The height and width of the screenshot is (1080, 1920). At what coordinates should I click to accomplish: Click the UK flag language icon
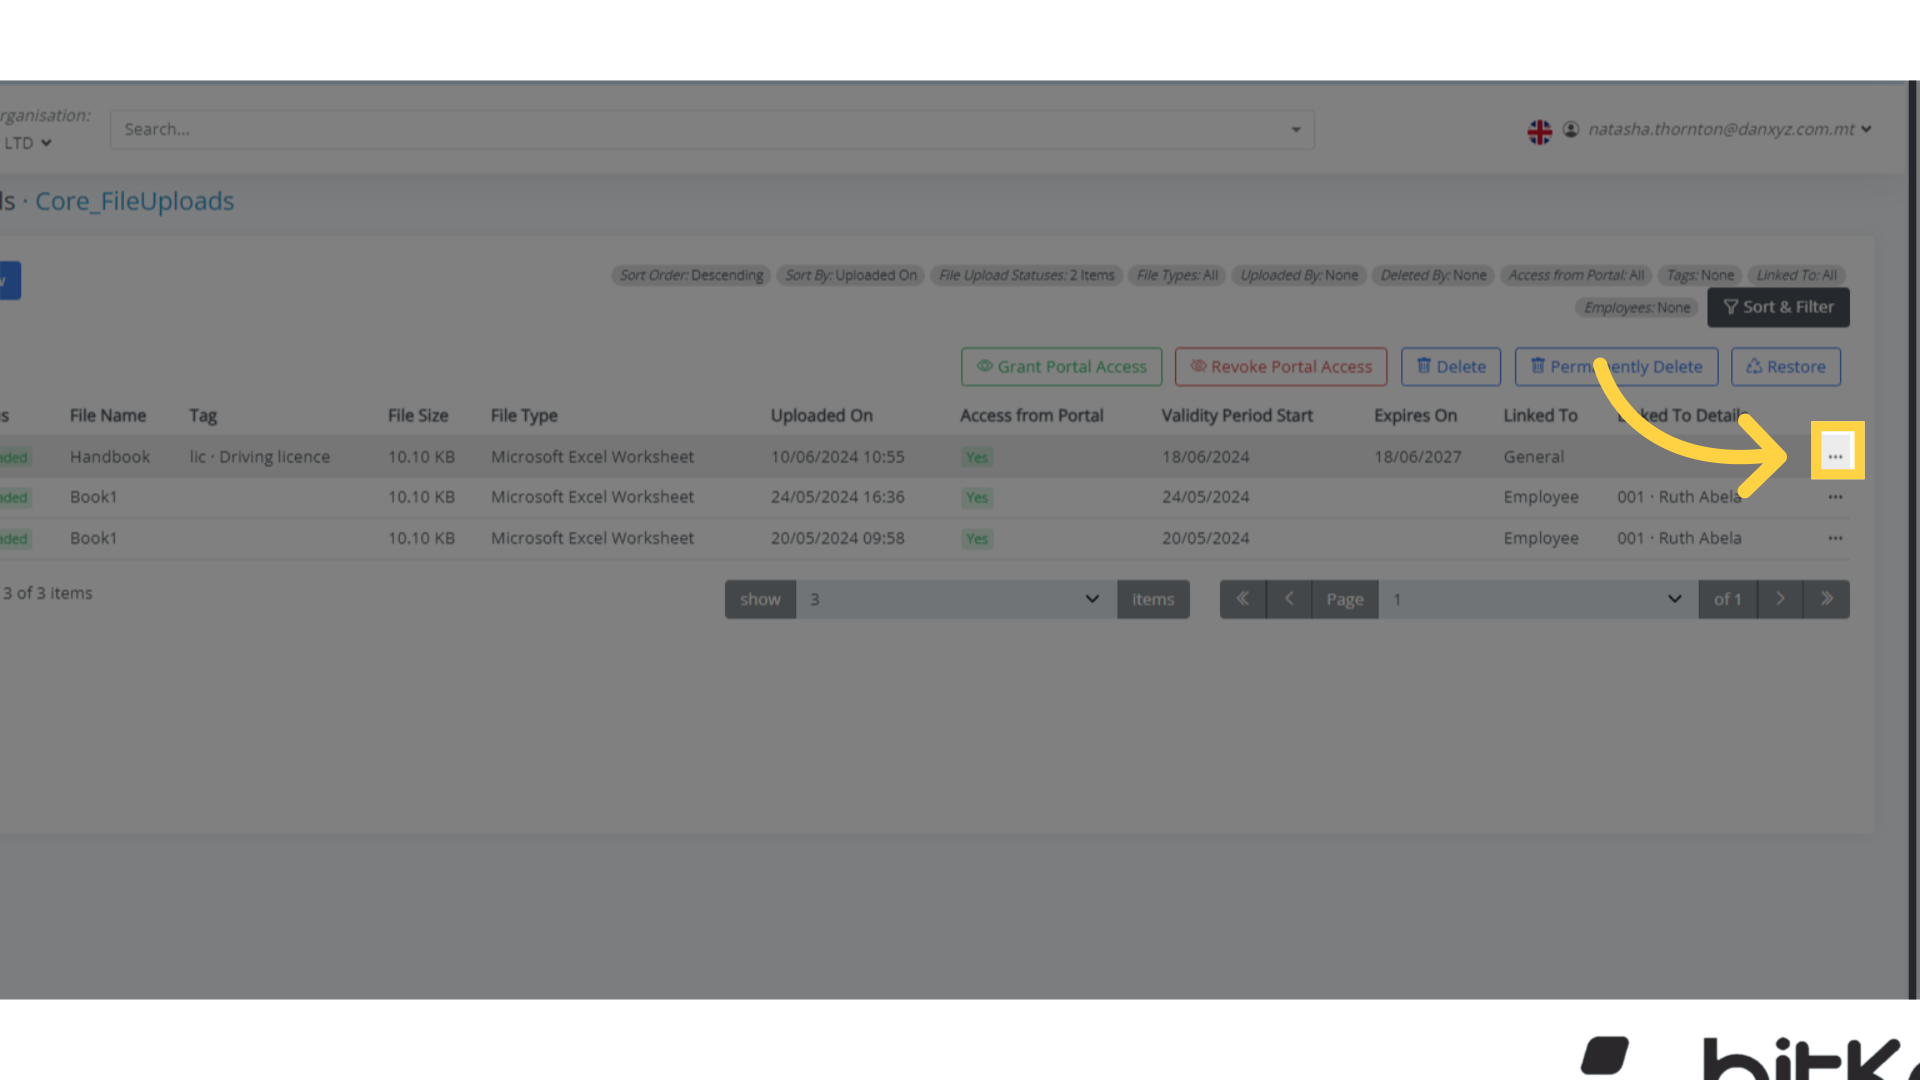click(1539, 130)
